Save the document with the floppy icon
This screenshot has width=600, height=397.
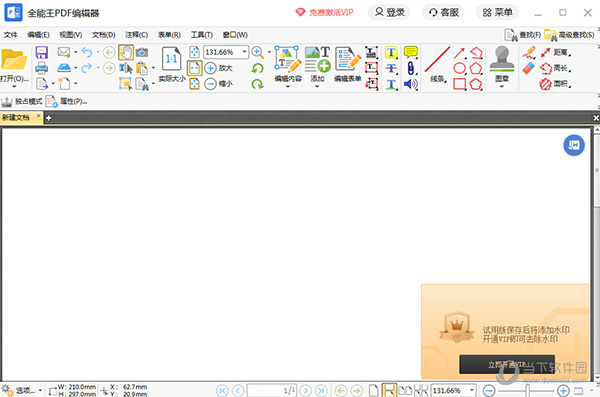tap(41, 52)
